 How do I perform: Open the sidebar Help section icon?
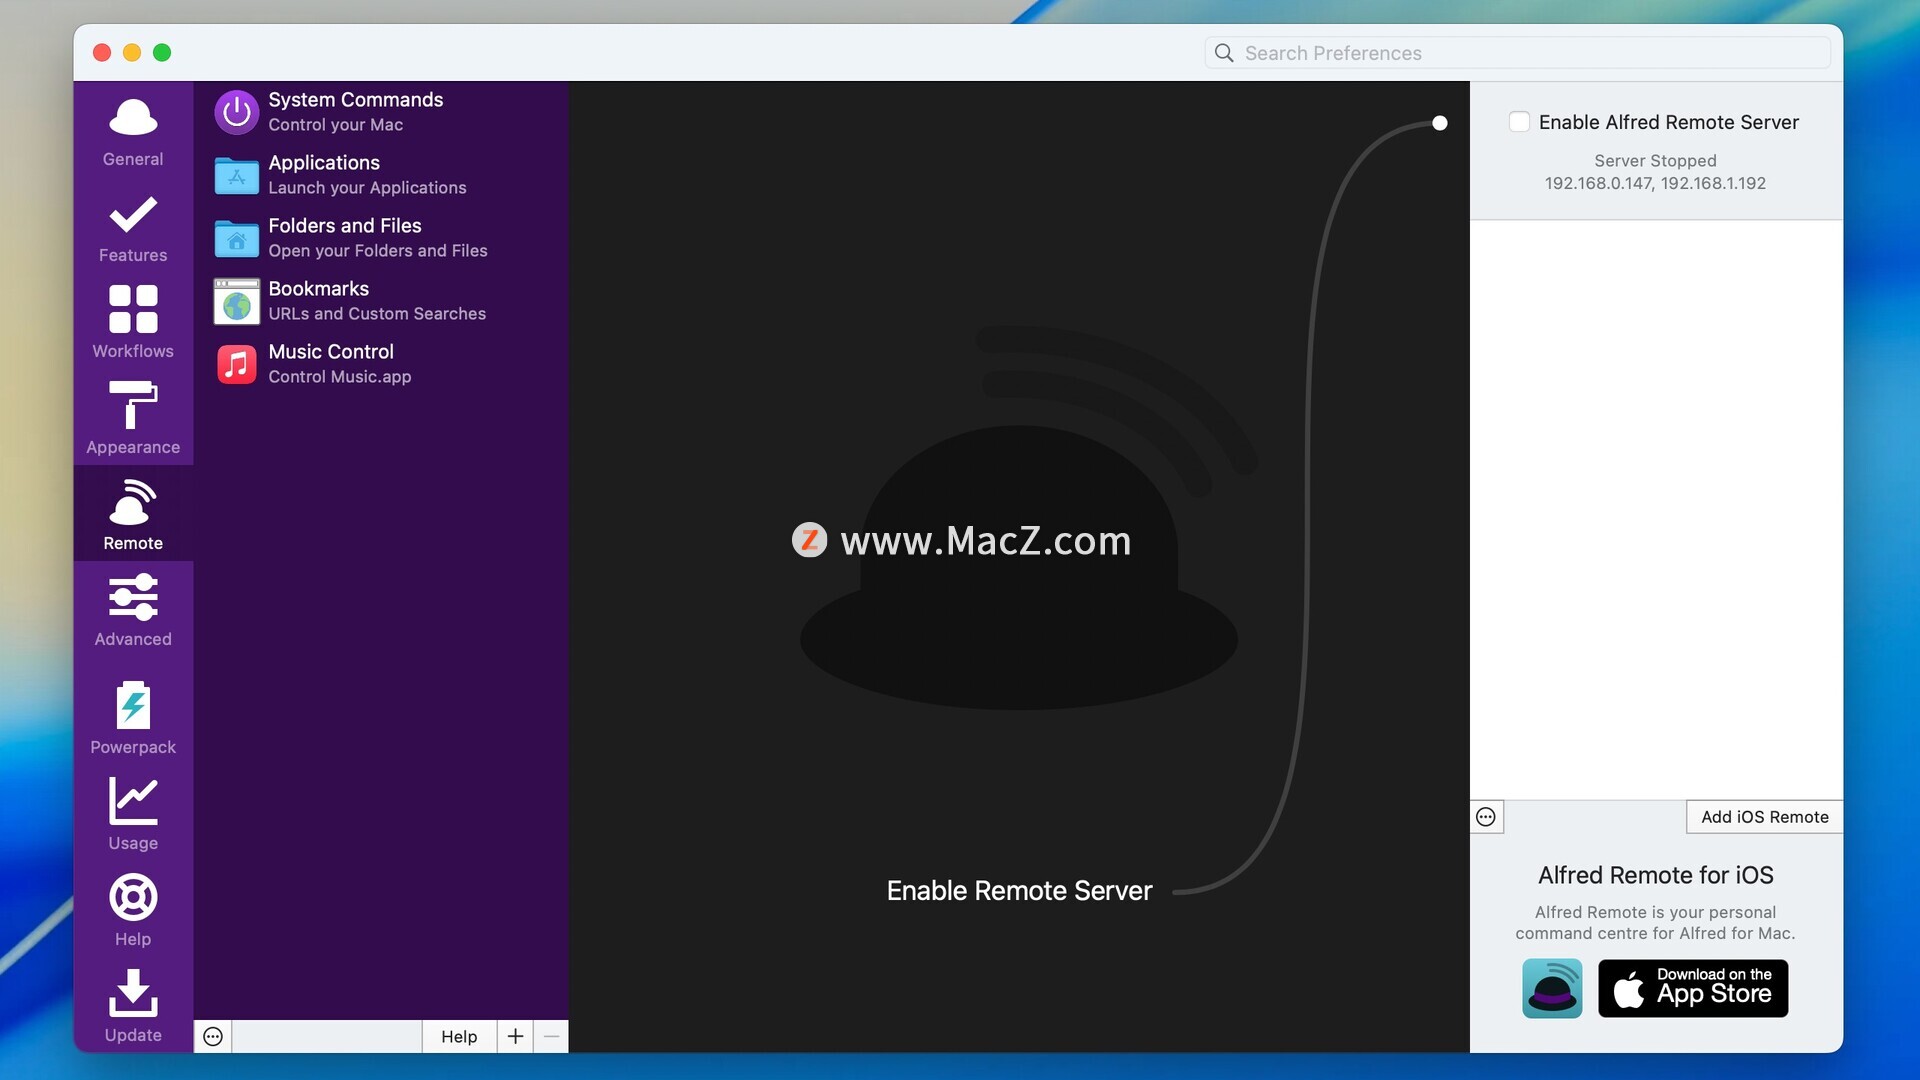[x=133, y=909]
